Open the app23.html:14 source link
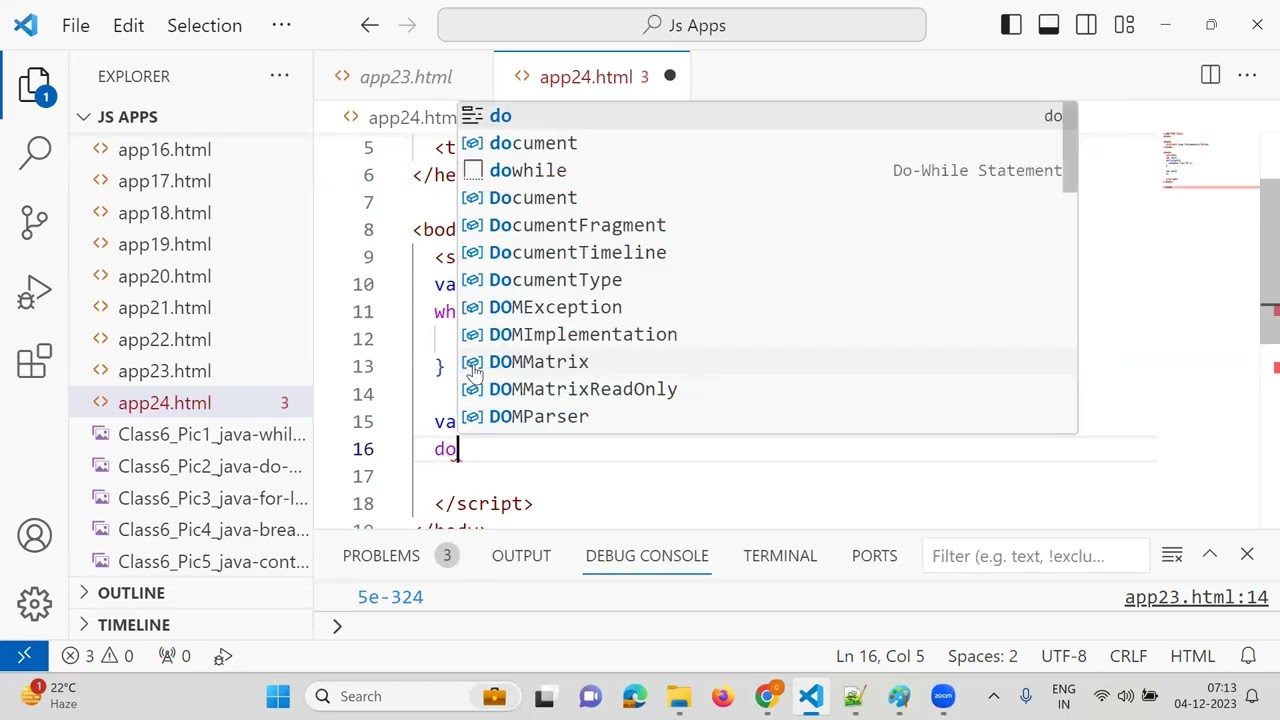The width and height of the screenshot is (1280, 720). click(x=1196, y=597)
